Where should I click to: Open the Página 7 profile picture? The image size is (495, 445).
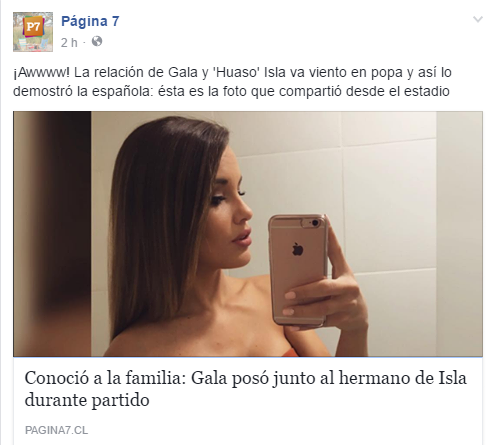pos(33,32)
